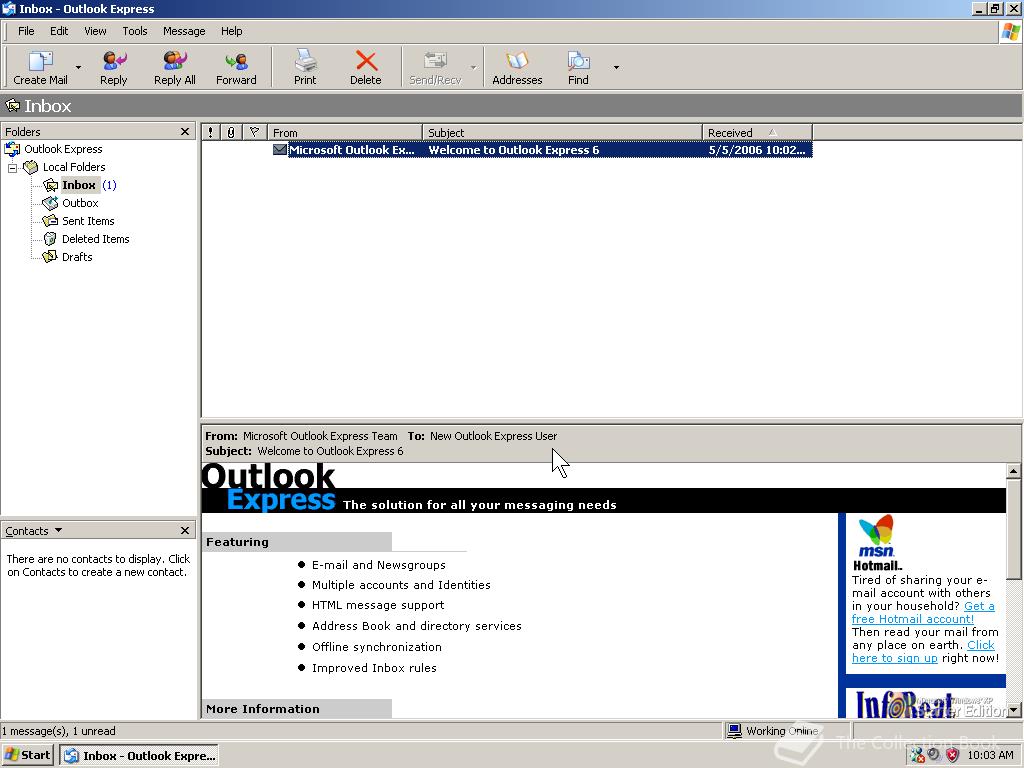
Task: Open the Addresses book icon
Action: click(x=517, y=67)
